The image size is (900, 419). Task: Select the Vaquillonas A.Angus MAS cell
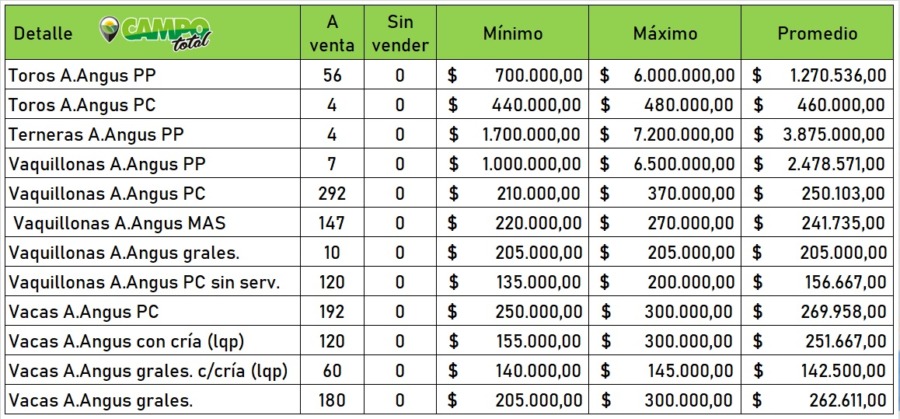tap(120, 223)
